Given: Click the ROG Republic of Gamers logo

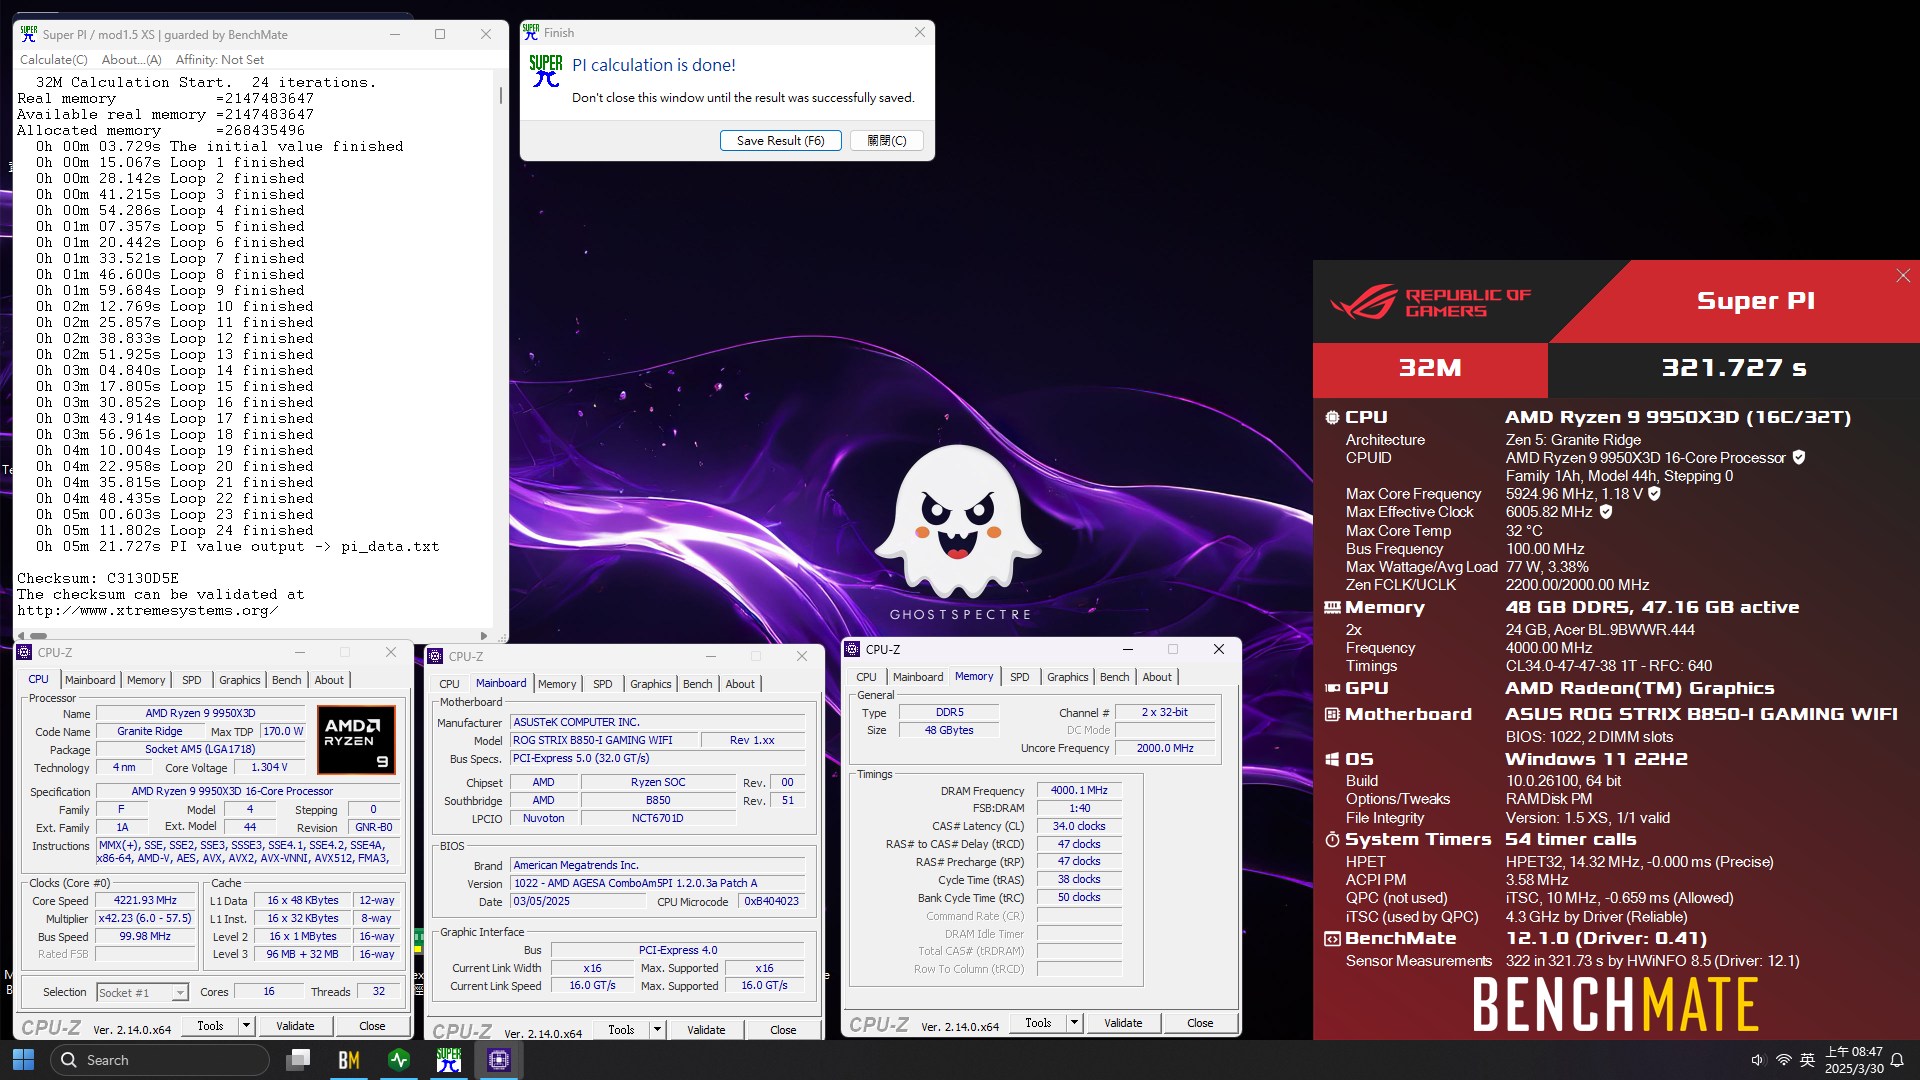Looking at the screenshot, I should point(1430,302).
